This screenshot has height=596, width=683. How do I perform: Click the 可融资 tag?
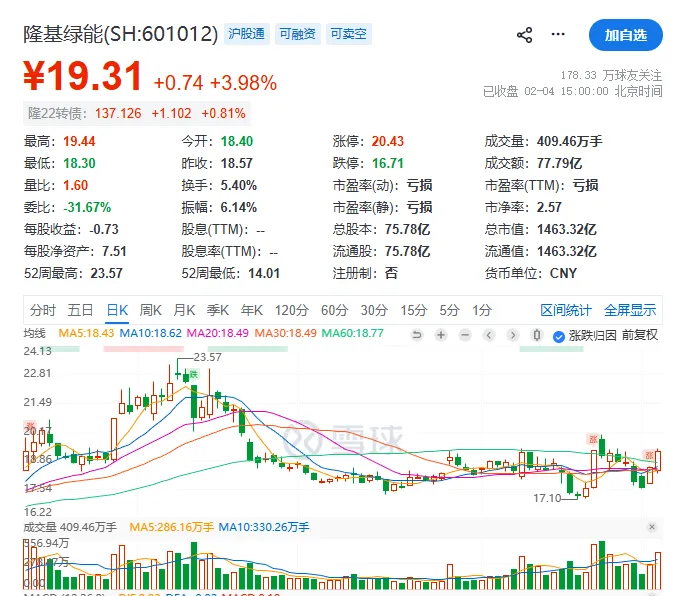point(298,34)
